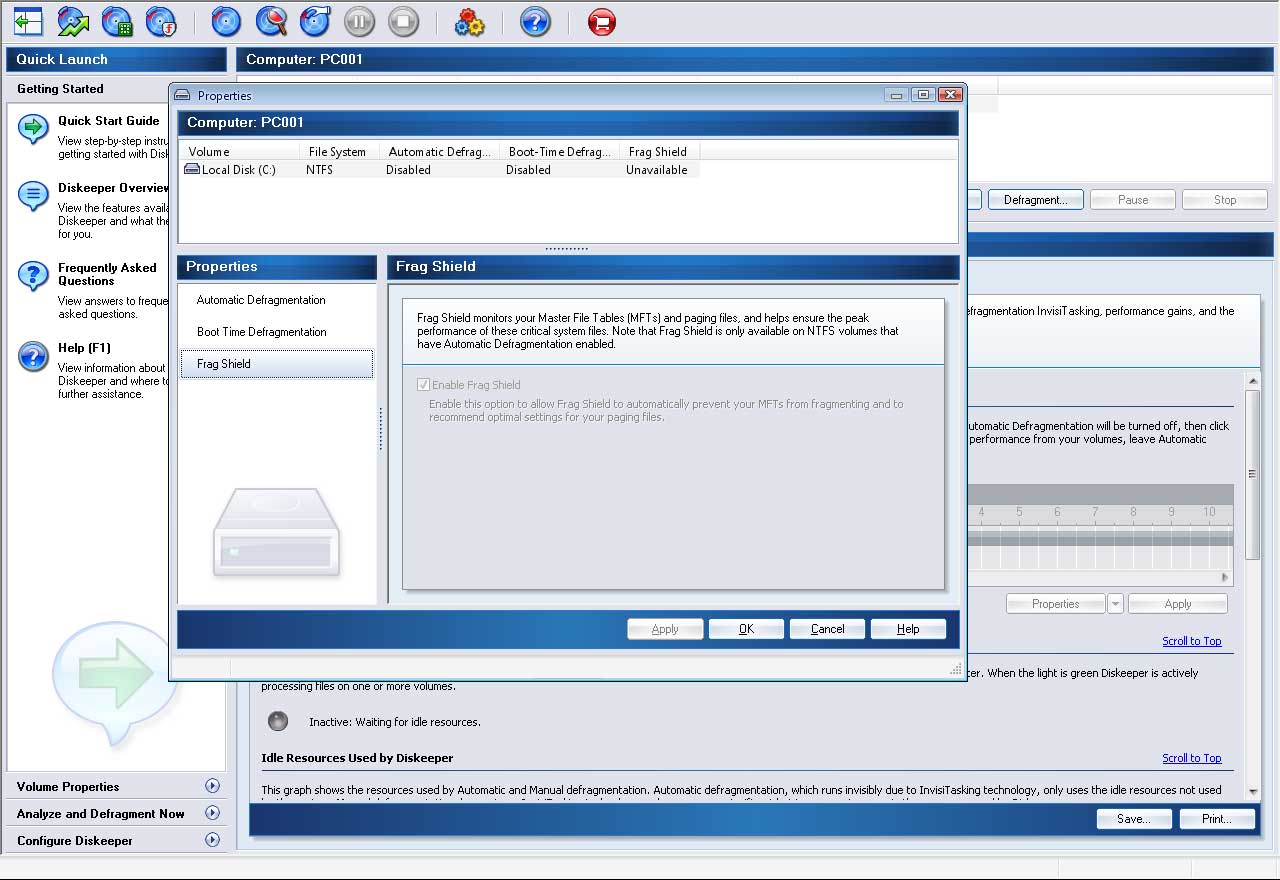Click the disk with hand toolbar icon

coord(315,21)
